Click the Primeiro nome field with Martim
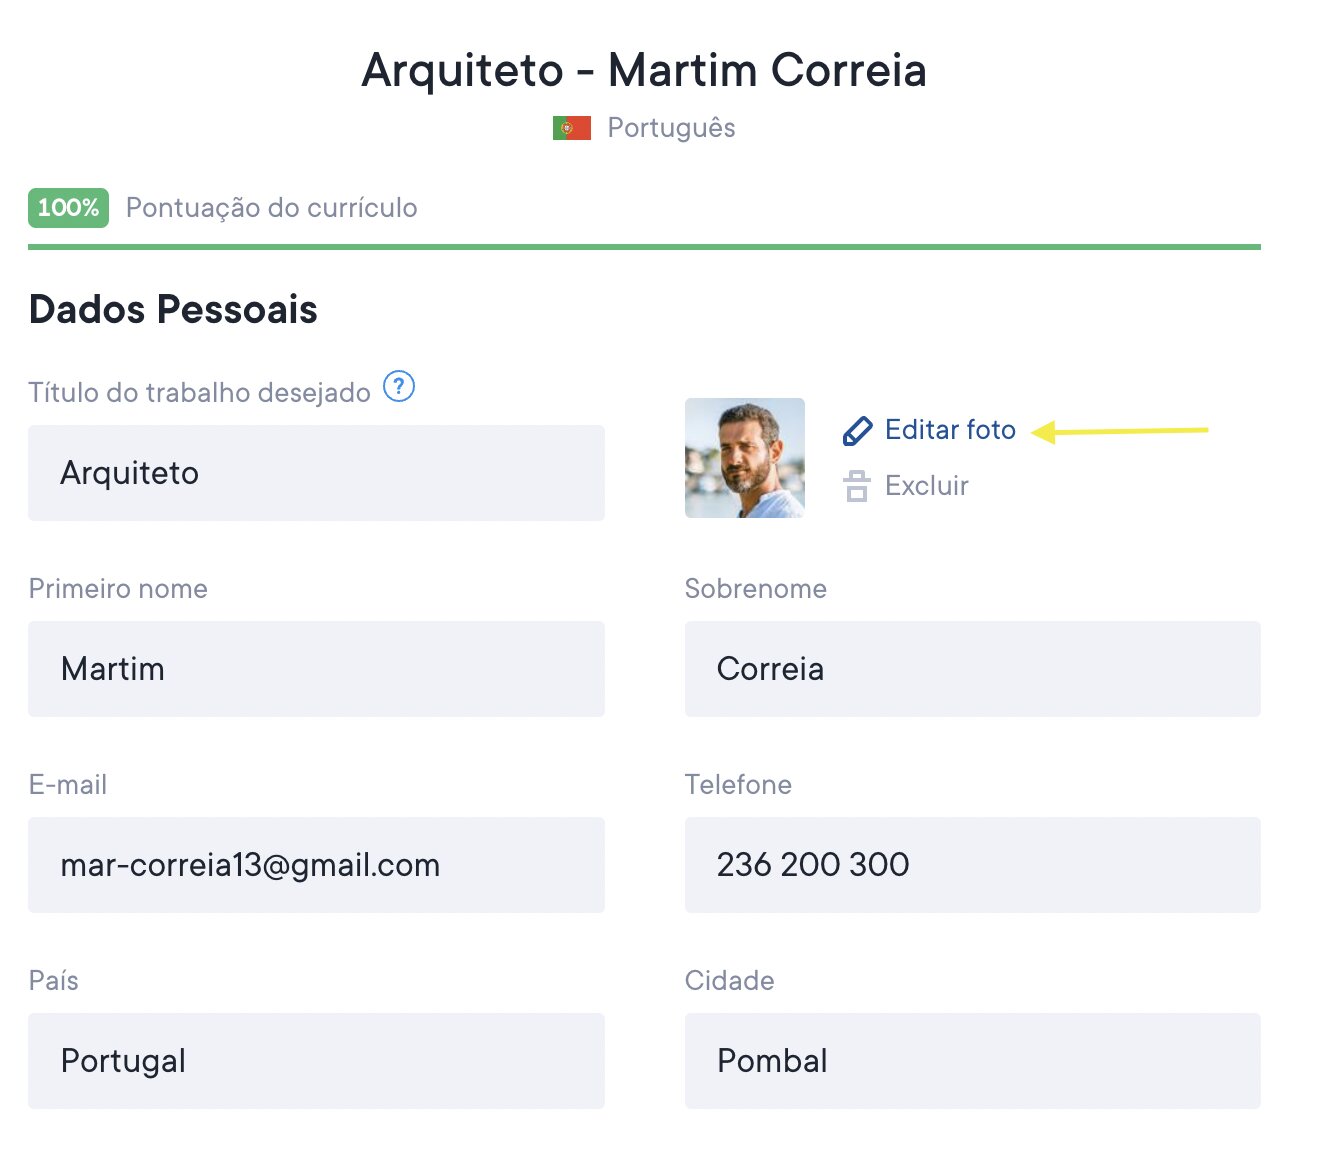The height and width of the screenshot is (1156, 1326). (316, 669)
